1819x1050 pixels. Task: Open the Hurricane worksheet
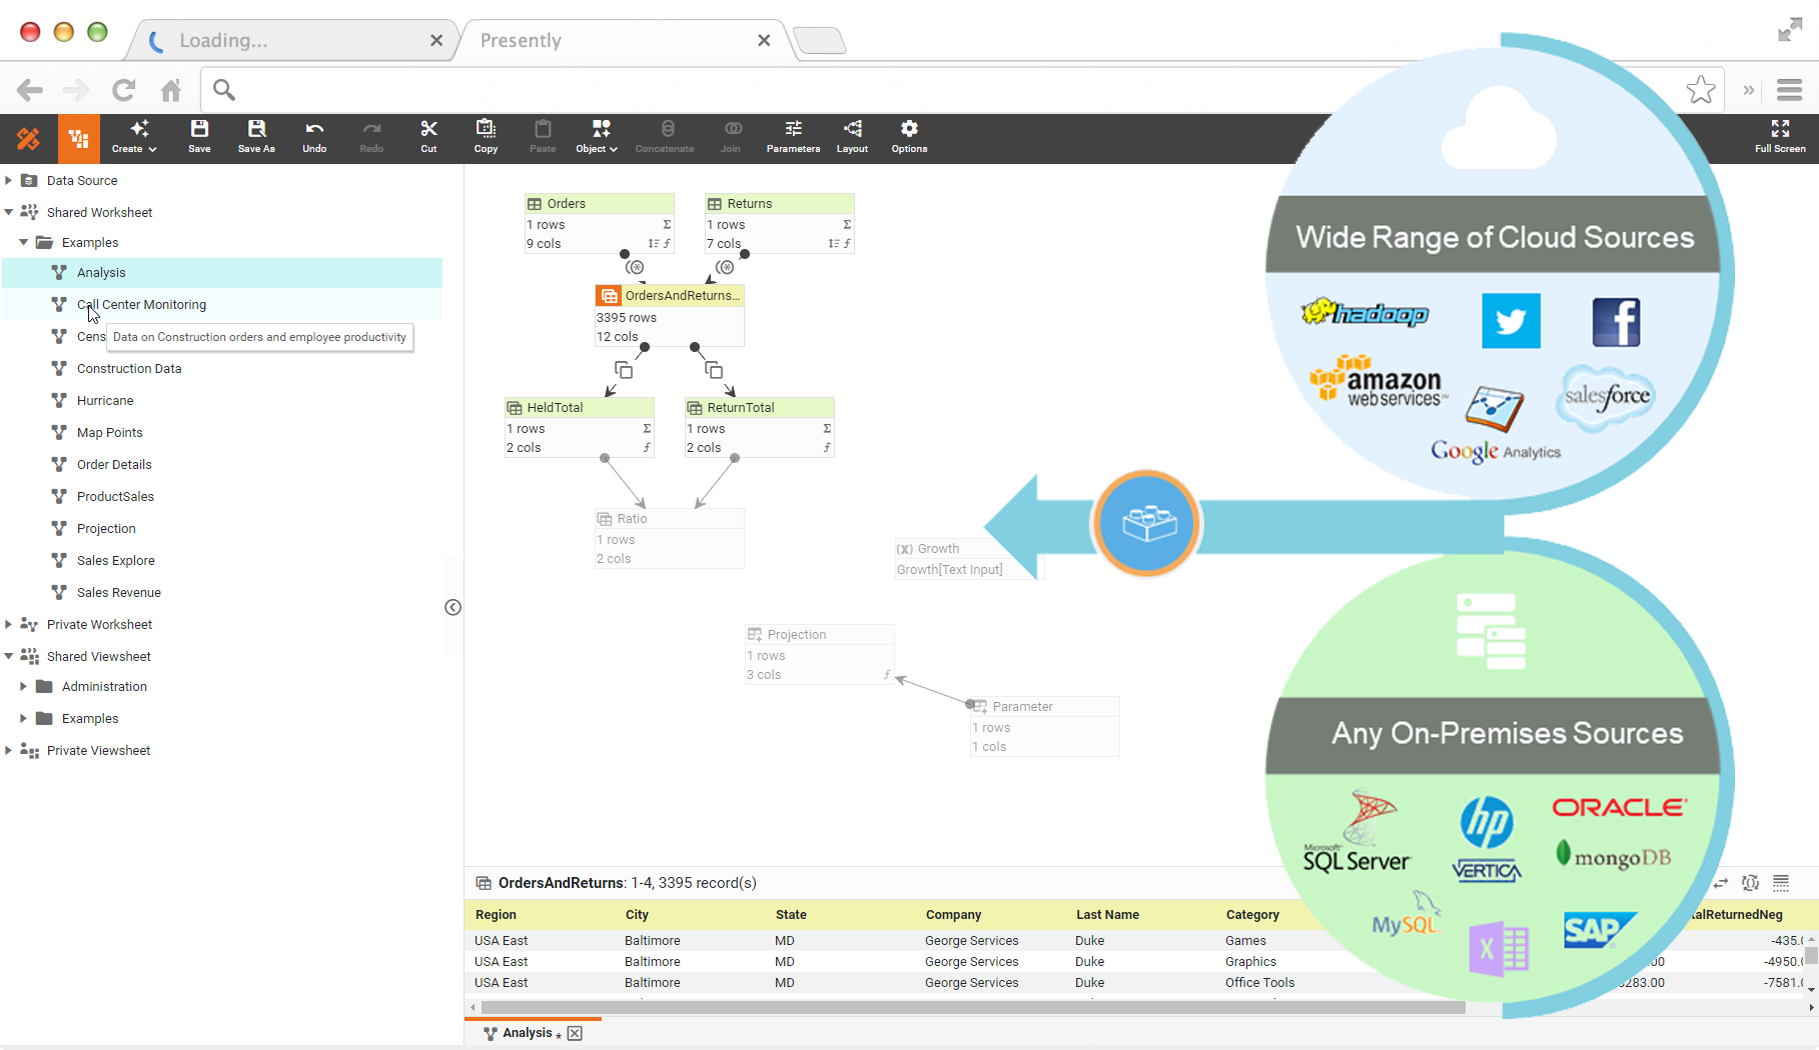click(x=105, y=400)
